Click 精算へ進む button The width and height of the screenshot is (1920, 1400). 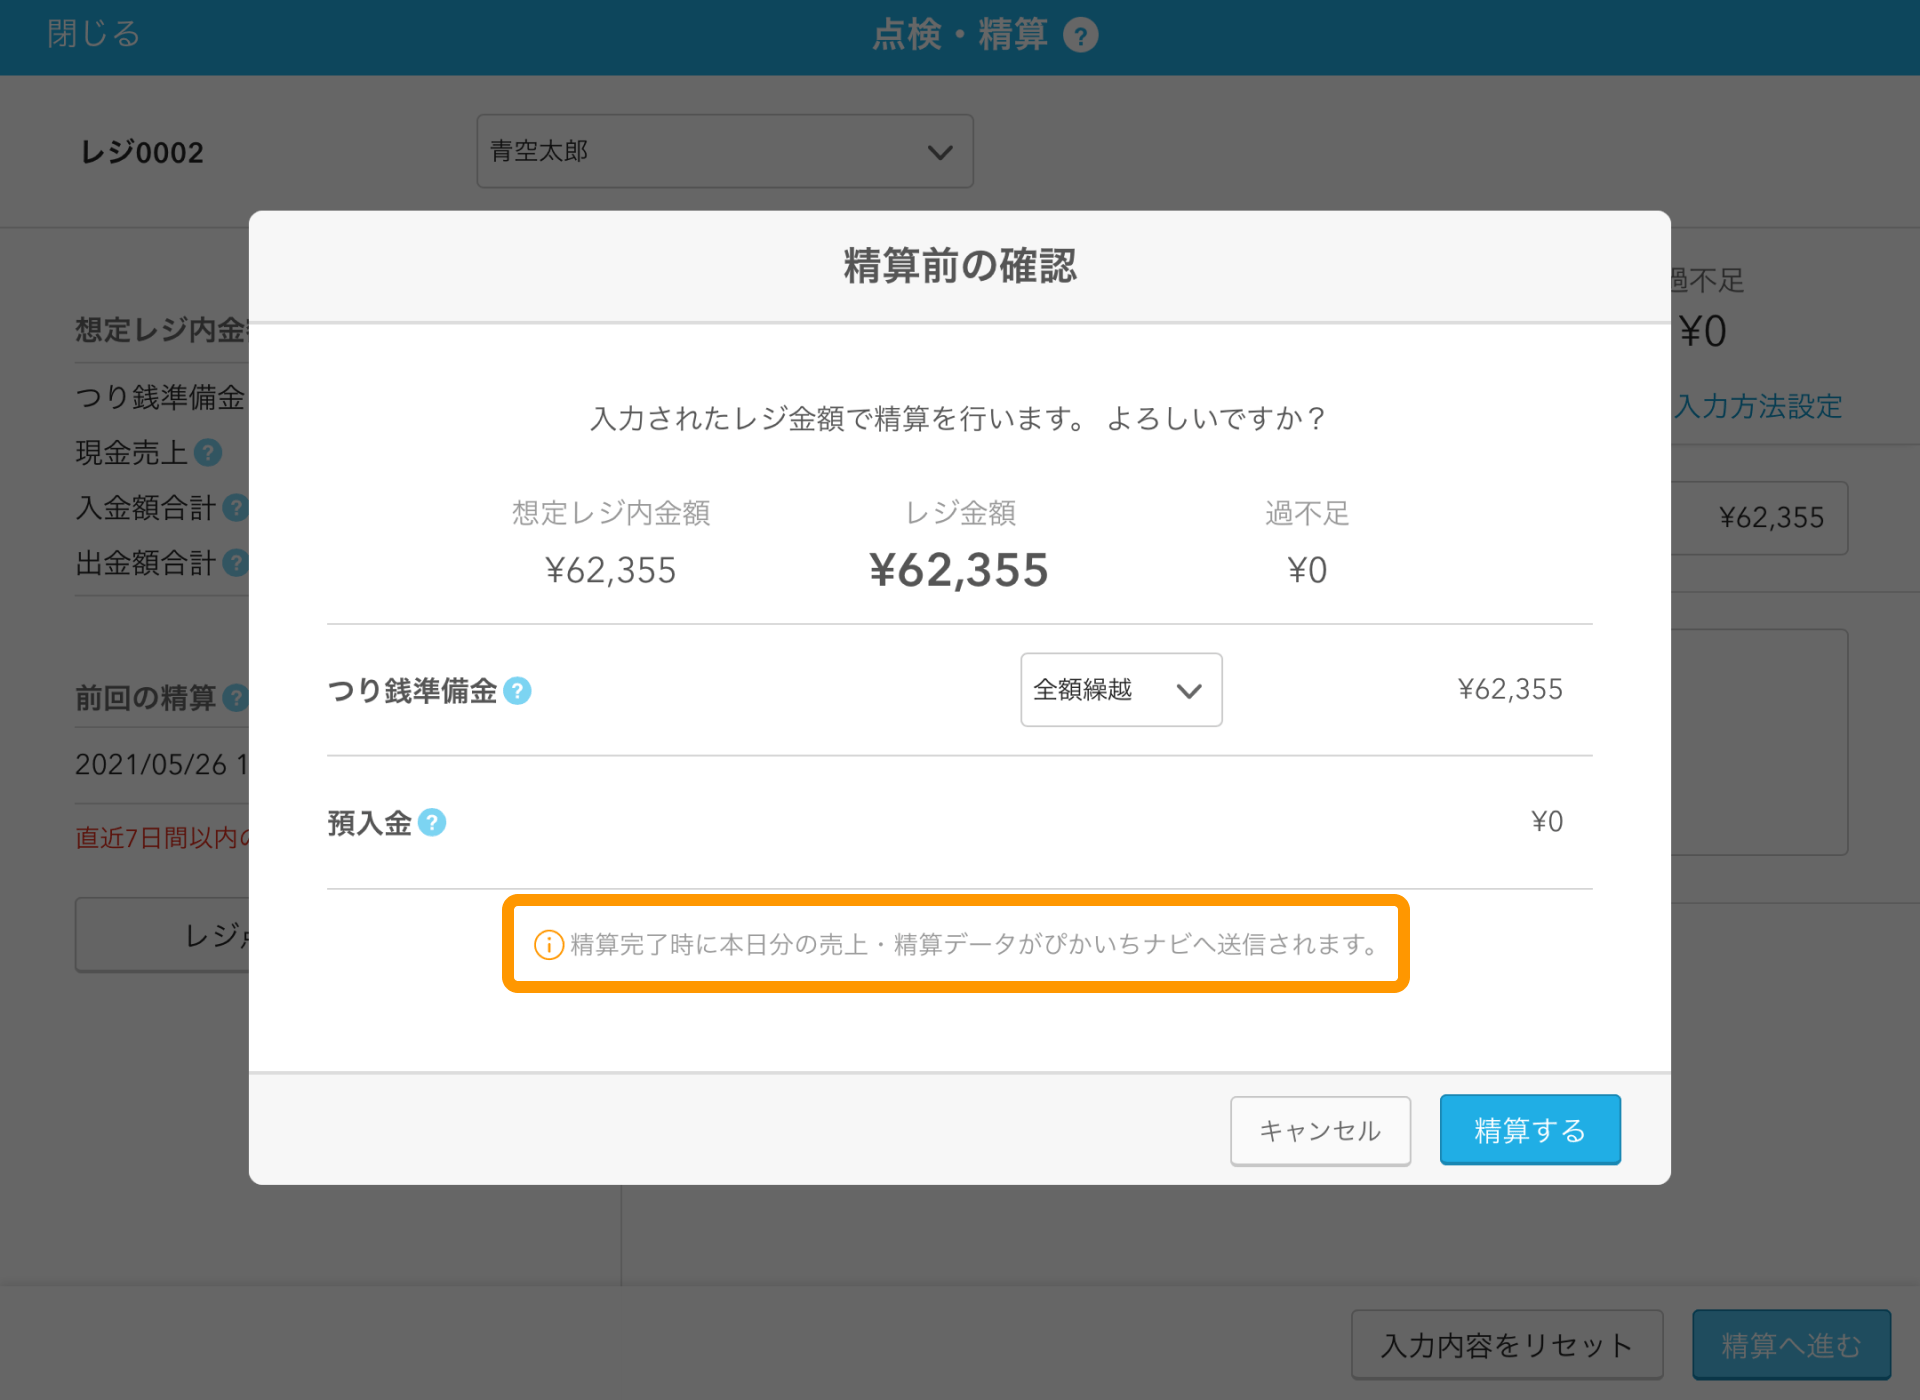click(1791, 1345)
